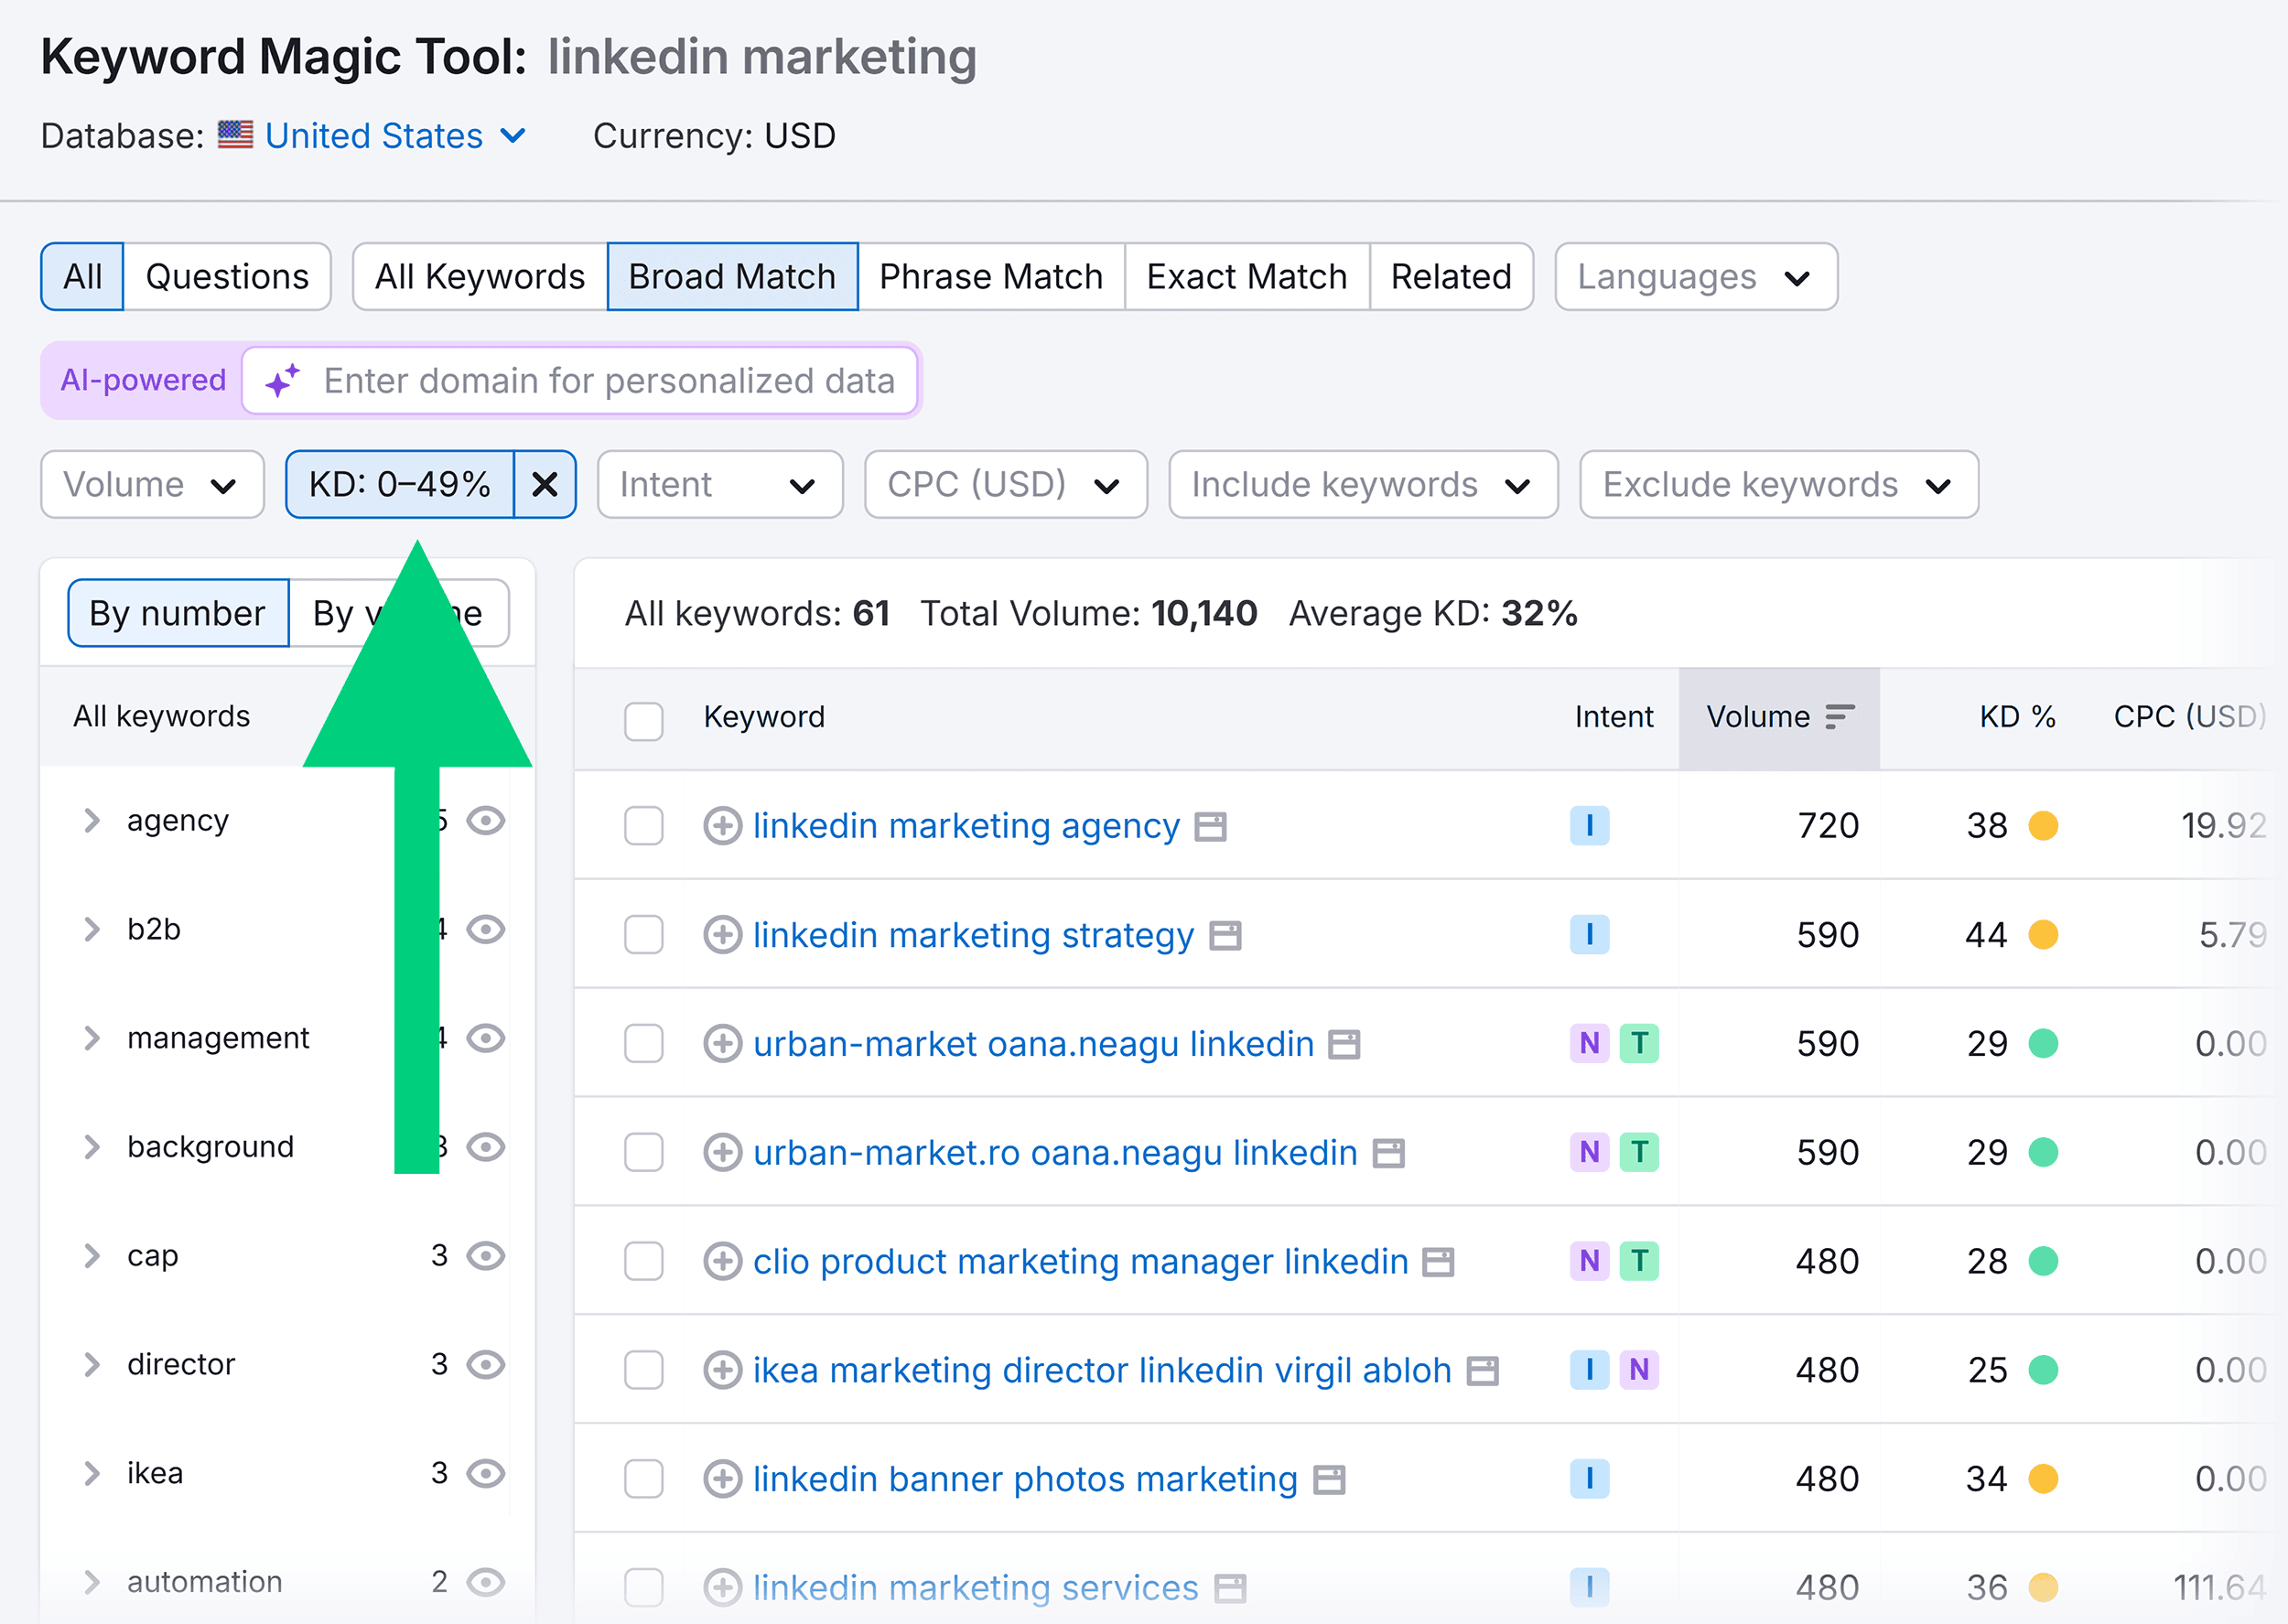Add linkedin marketing strategy via its plus icon
Screen dimensions: 2288x1624
click(722, 935)
